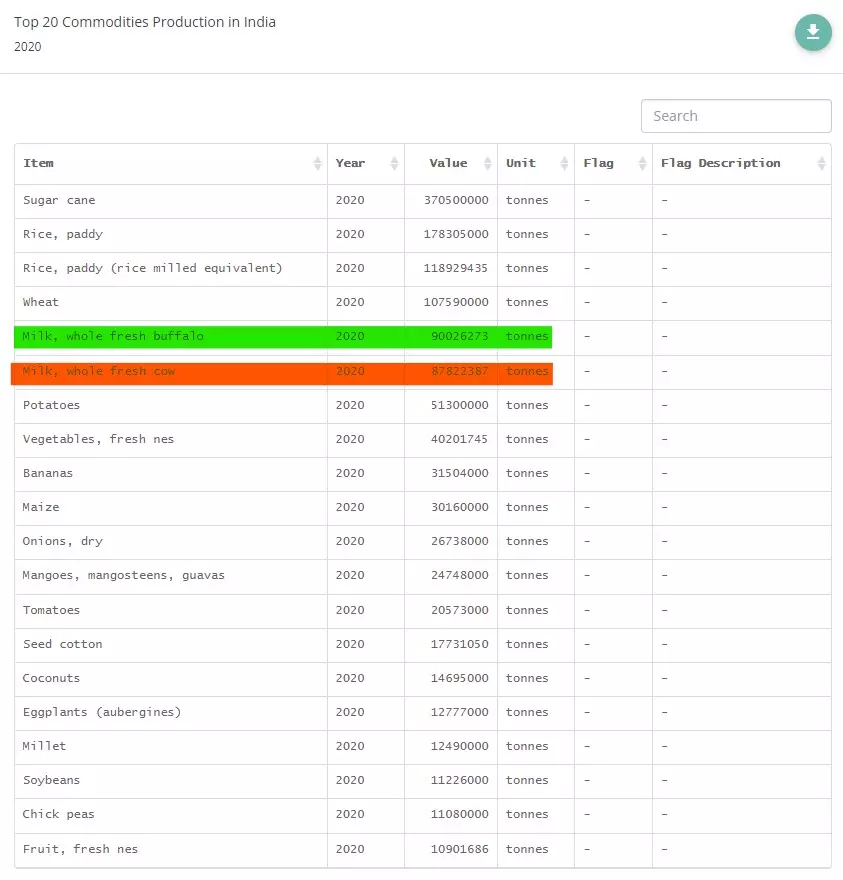Sort by Year column arrows
The image size is (843, 880).
click(394, 163)
